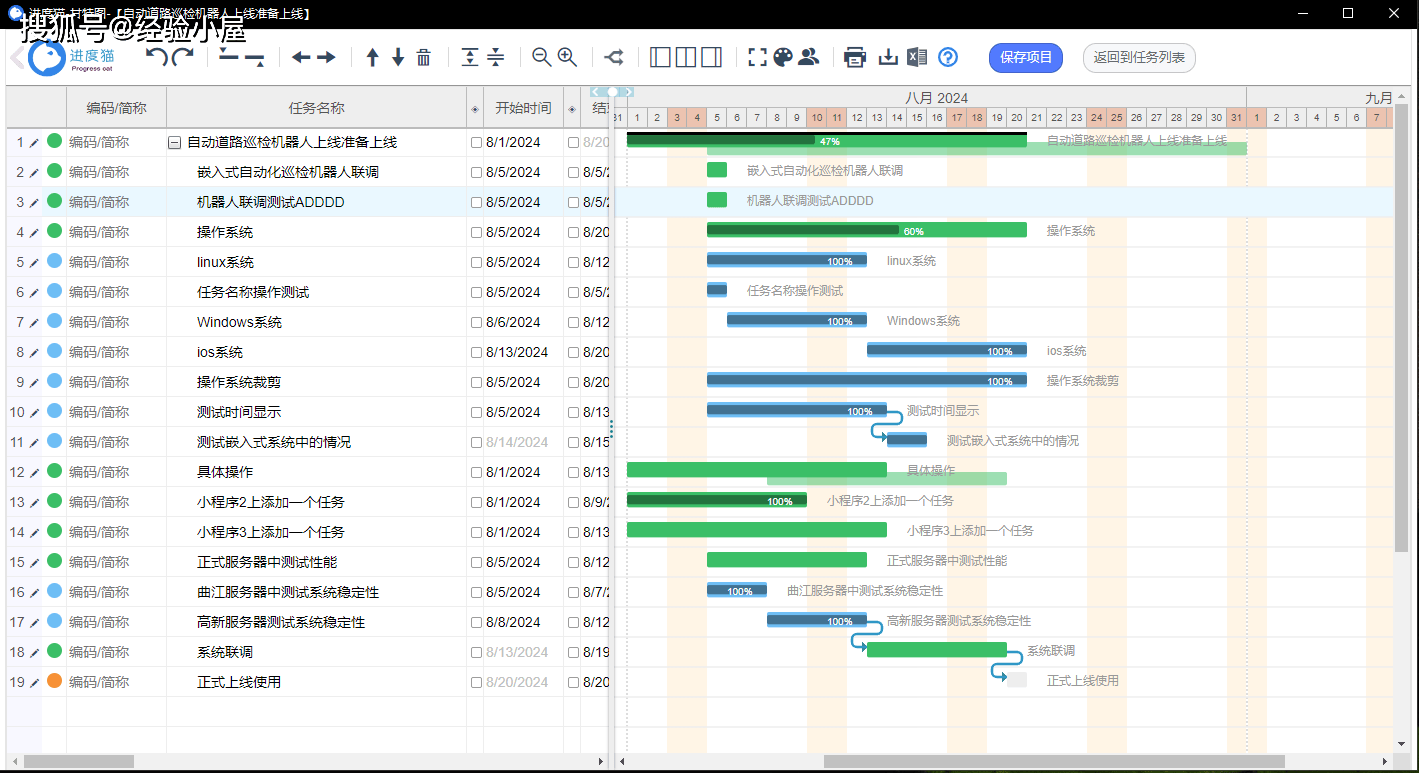Toggle end-date milestone checkbox for 正式上线使用

pos(573,682)
